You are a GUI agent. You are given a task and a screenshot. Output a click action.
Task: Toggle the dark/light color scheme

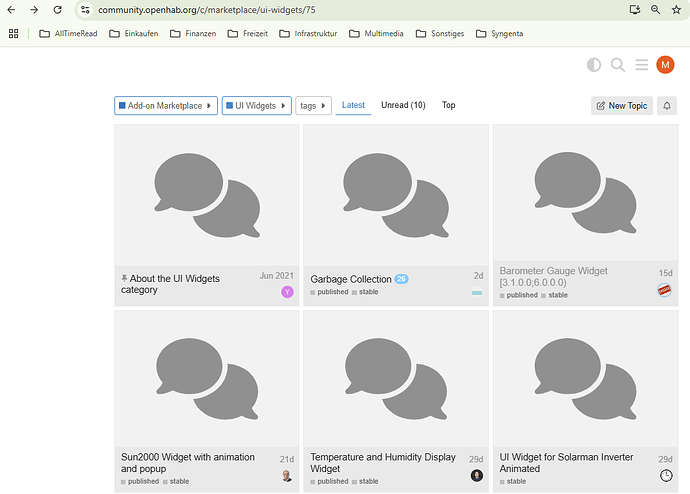tap(594, 65)
